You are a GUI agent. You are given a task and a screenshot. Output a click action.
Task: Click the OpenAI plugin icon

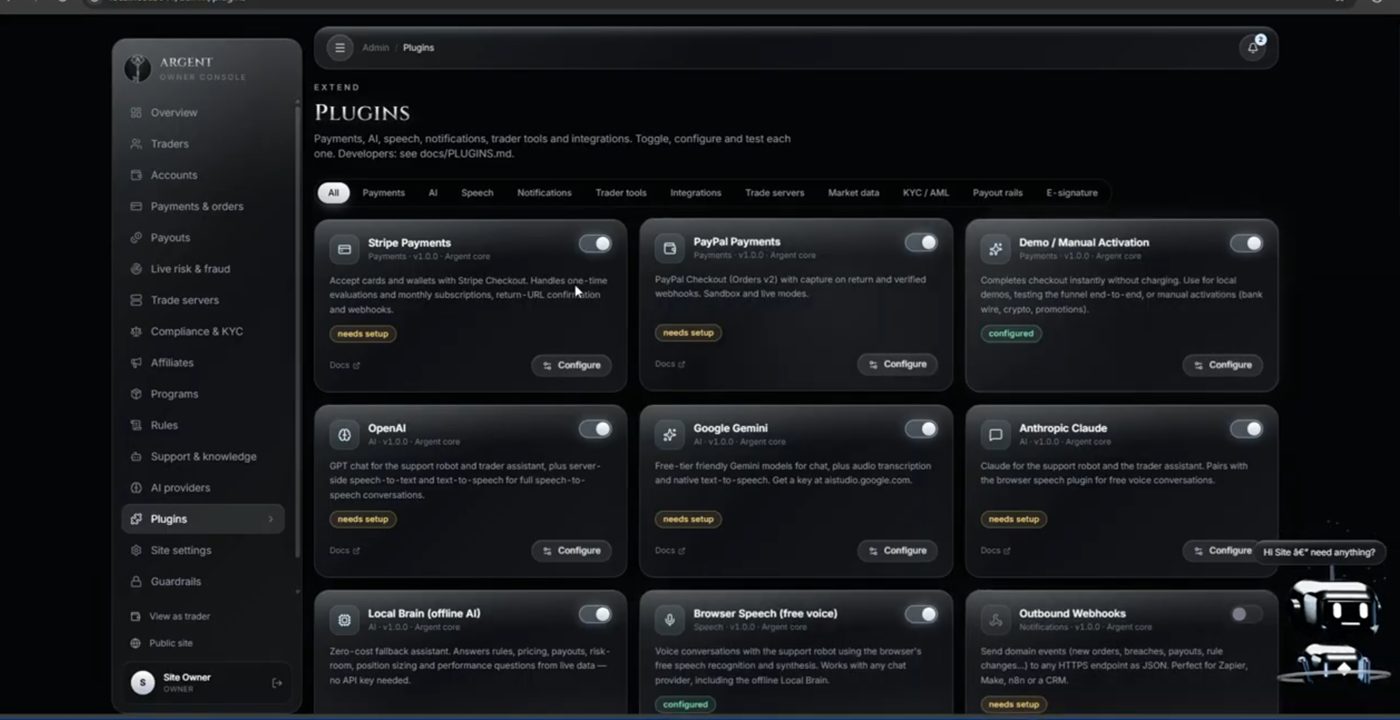345,435
